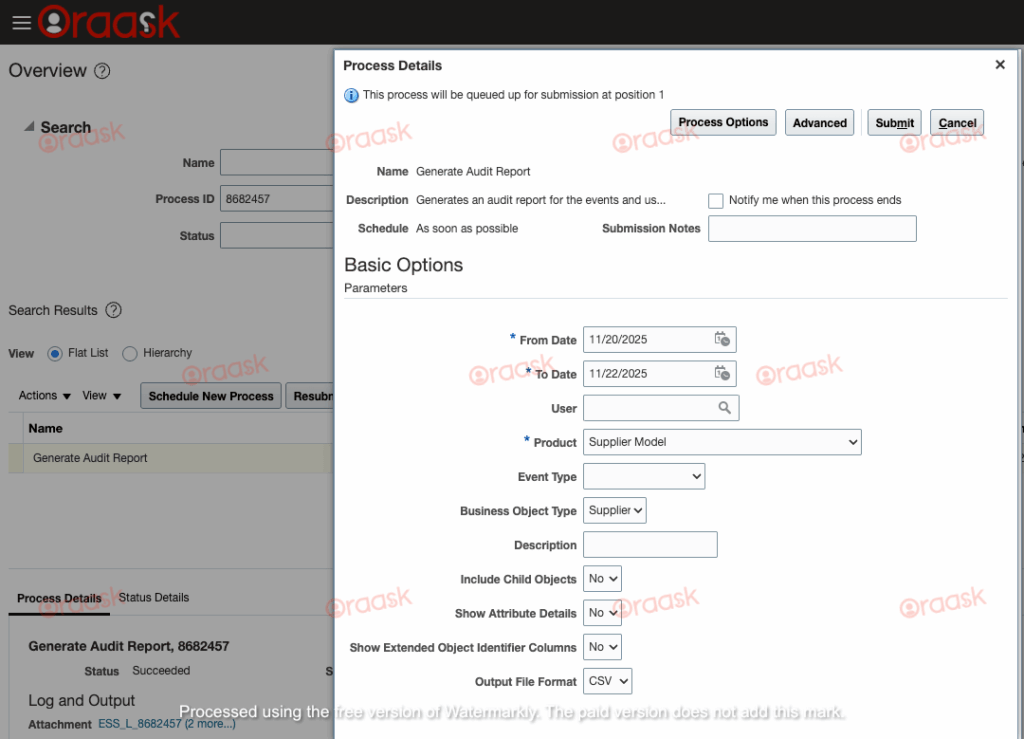Click the Name search field

pyautogui.click(x=277, y=163)
